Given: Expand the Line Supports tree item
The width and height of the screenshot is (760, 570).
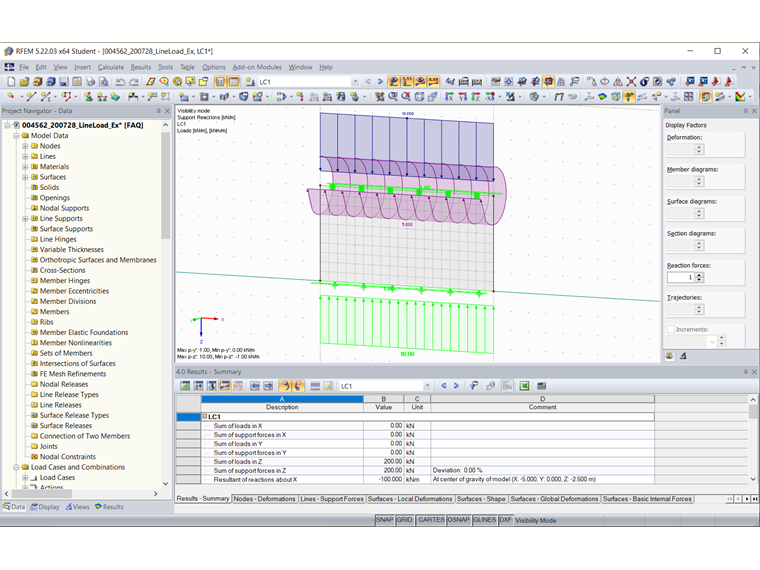Looking at the screenshot, I should [25, 219].
